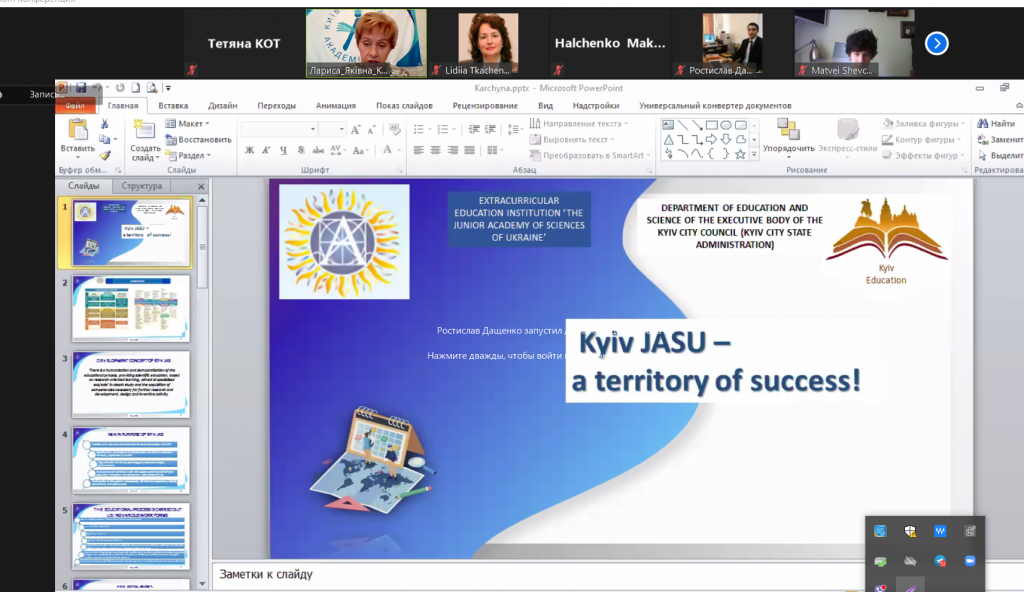Open the Контур фигуры shape outline dropdown
This screenshot has width=1024, height=592.
[921, 139]
